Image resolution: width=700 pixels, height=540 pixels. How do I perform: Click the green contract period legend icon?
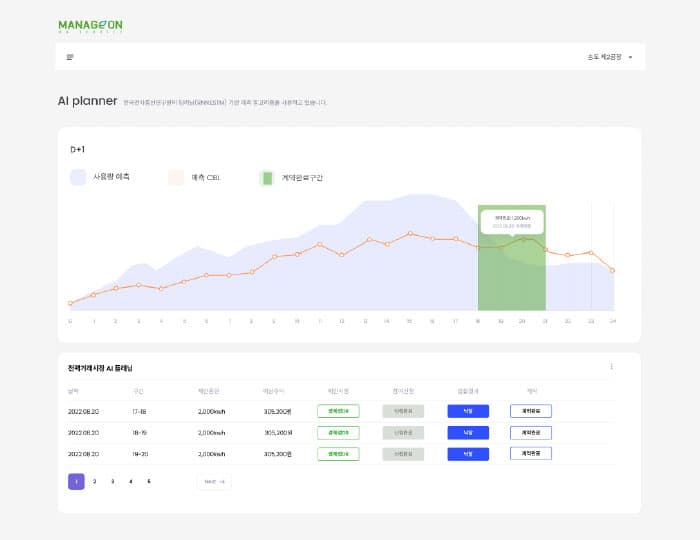coord(267,178)
